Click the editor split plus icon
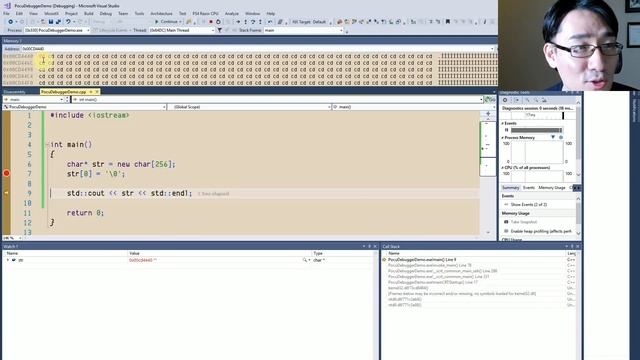 (x=488, y=114)
